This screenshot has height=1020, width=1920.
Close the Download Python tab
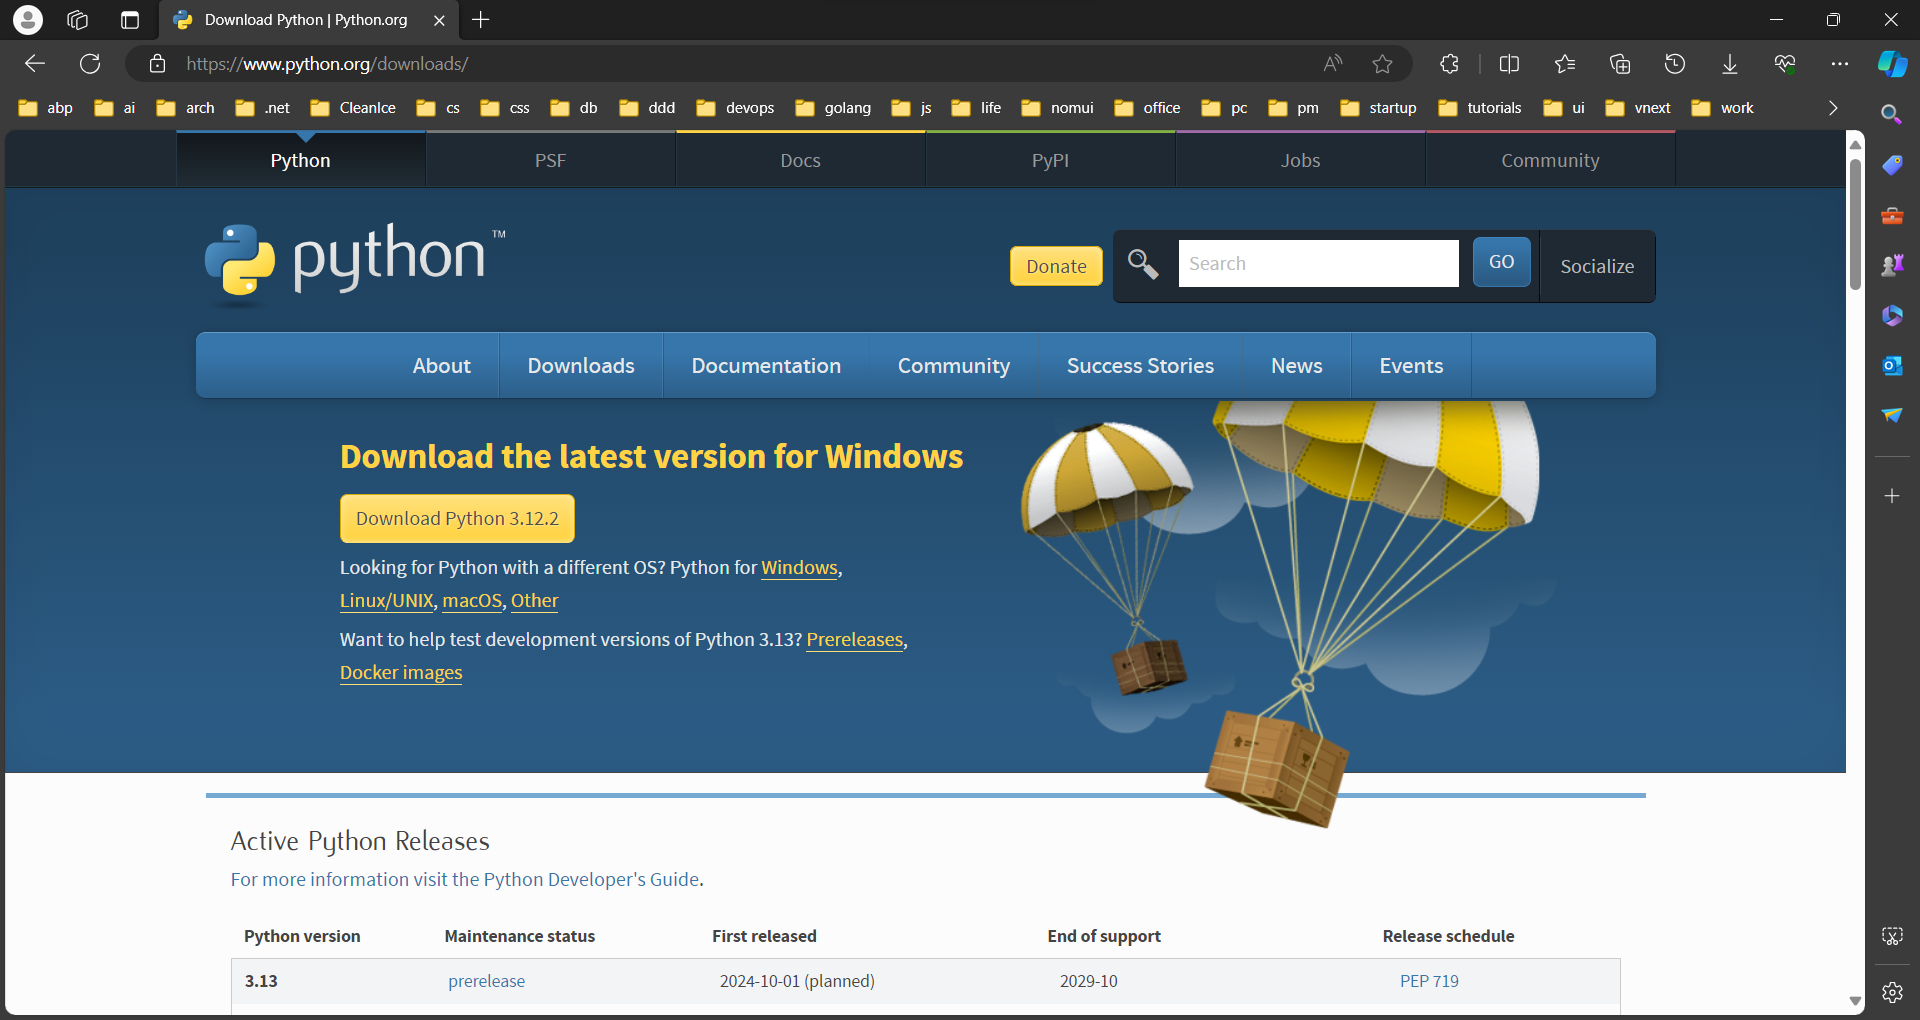(x=439, y=20)
